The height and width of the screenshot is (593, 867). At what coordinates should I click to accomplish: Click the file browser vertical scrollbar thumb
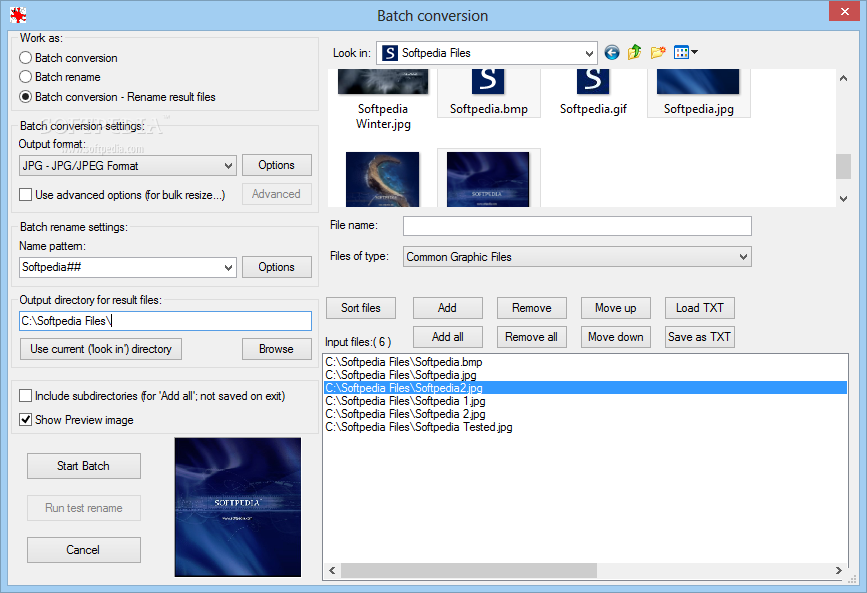(x=843, y=167)
